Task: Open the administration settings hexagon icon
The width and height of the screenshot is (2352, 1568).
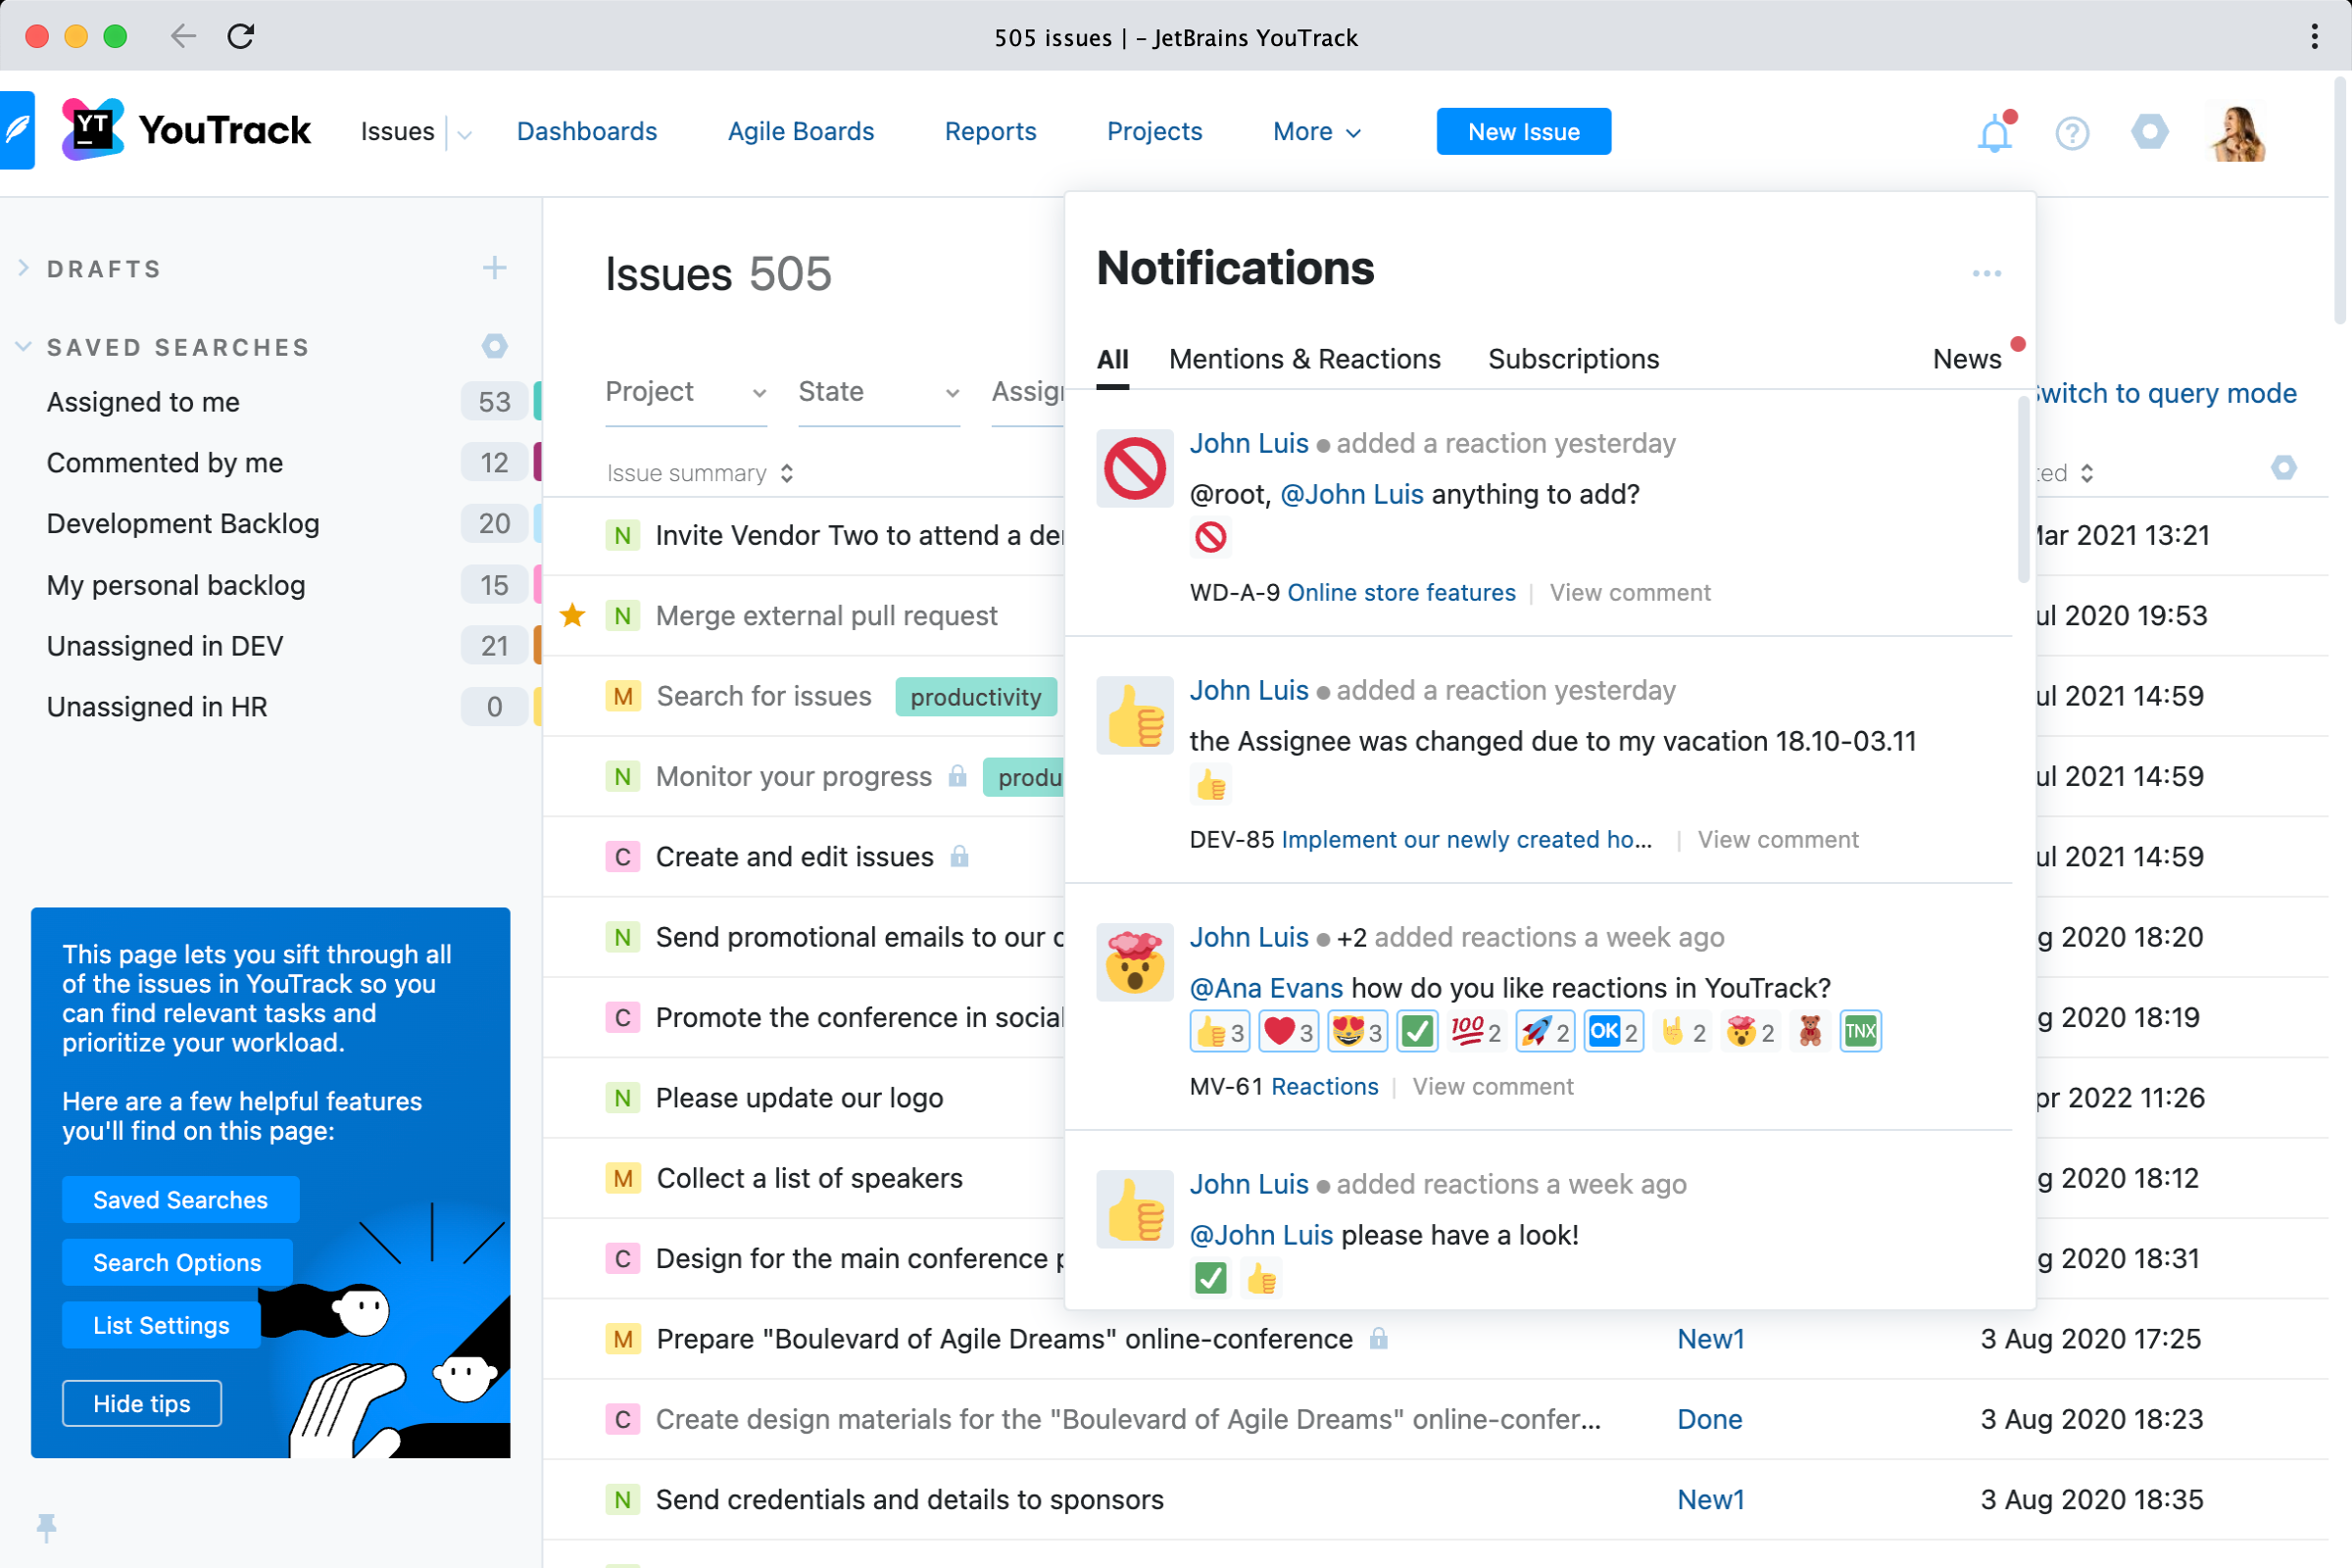Action: (2149, 132)
